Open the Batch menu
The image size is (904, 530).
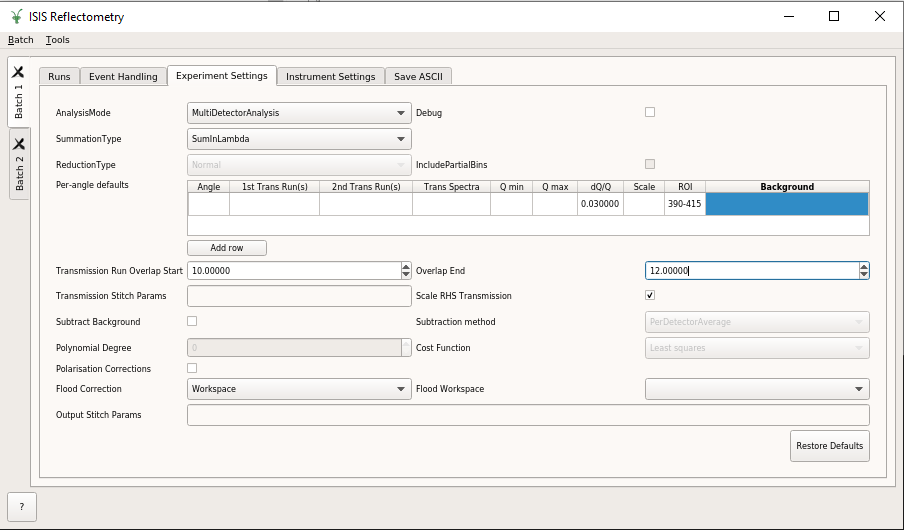click(20, 40)
